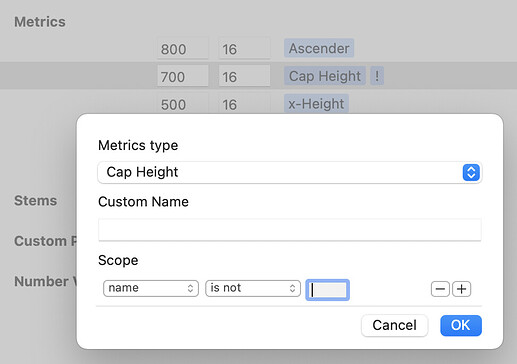Click the Ascender value field 800

(183, 49)
